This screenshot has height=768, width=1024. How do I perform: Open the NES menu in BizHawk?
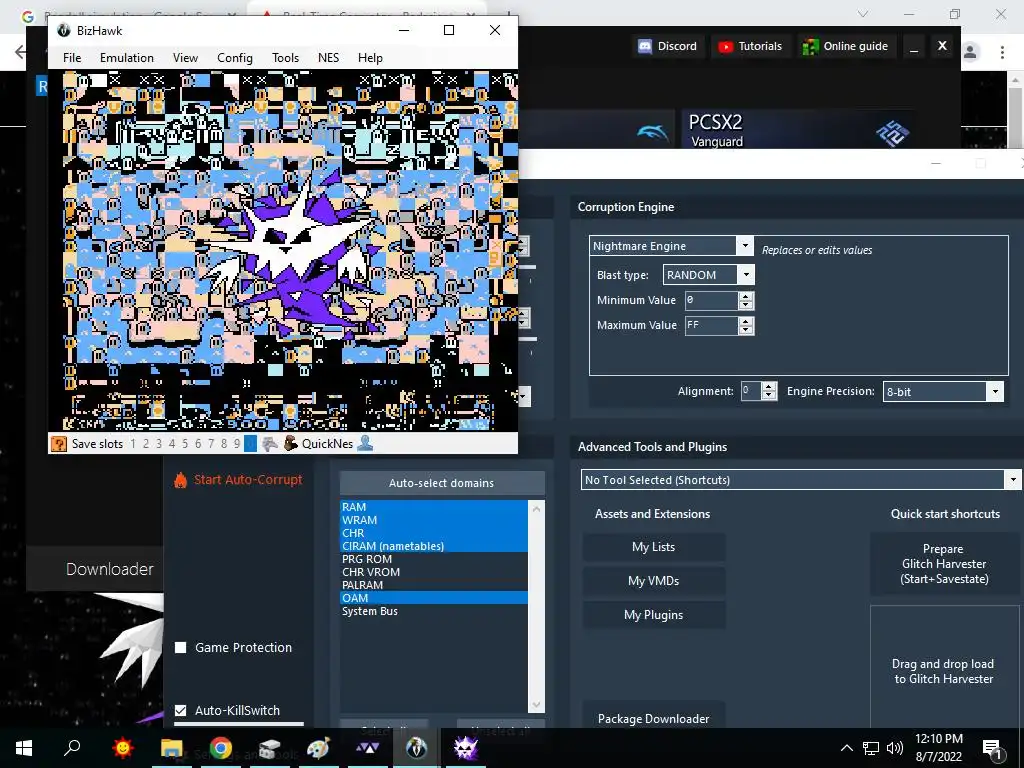tap(328, 58)
